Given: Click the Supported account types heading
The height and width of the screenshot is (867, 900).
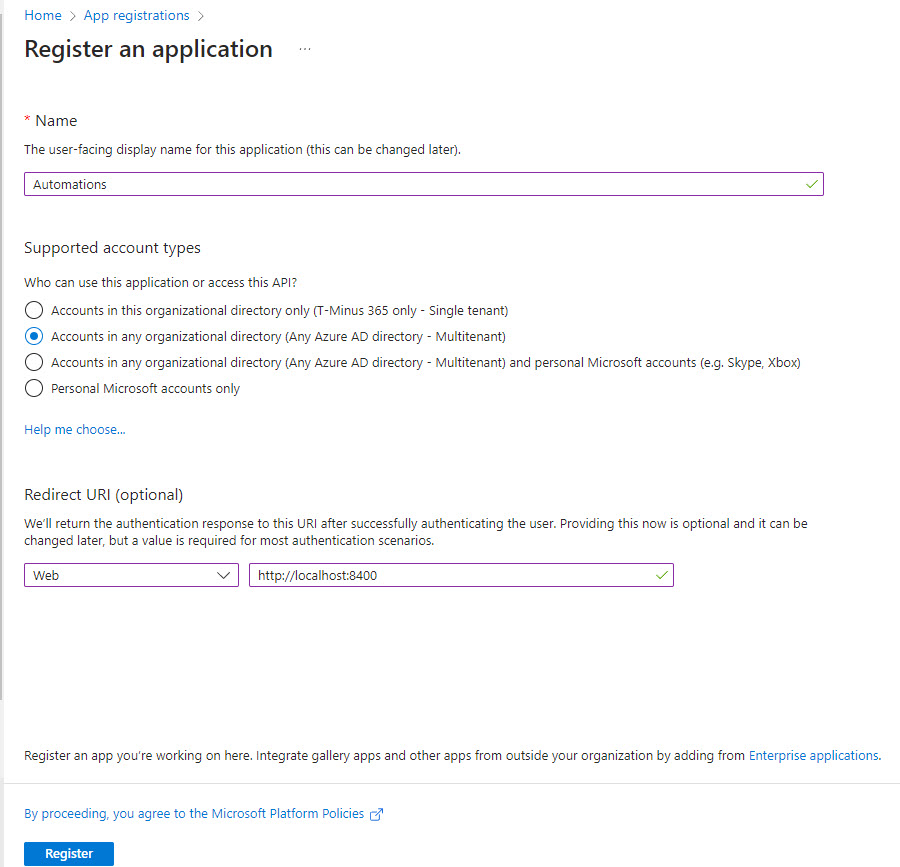Looking at the screenshot, I should tap(112, 247).
